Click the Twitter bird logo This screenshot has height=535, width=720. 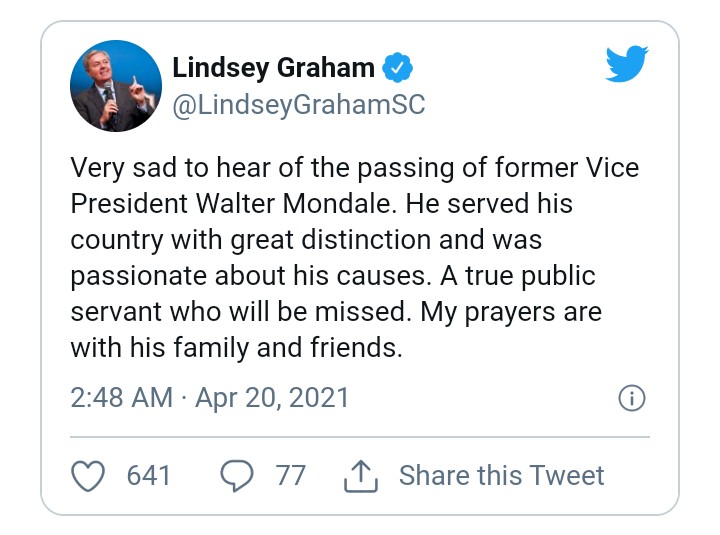(627, 66)
